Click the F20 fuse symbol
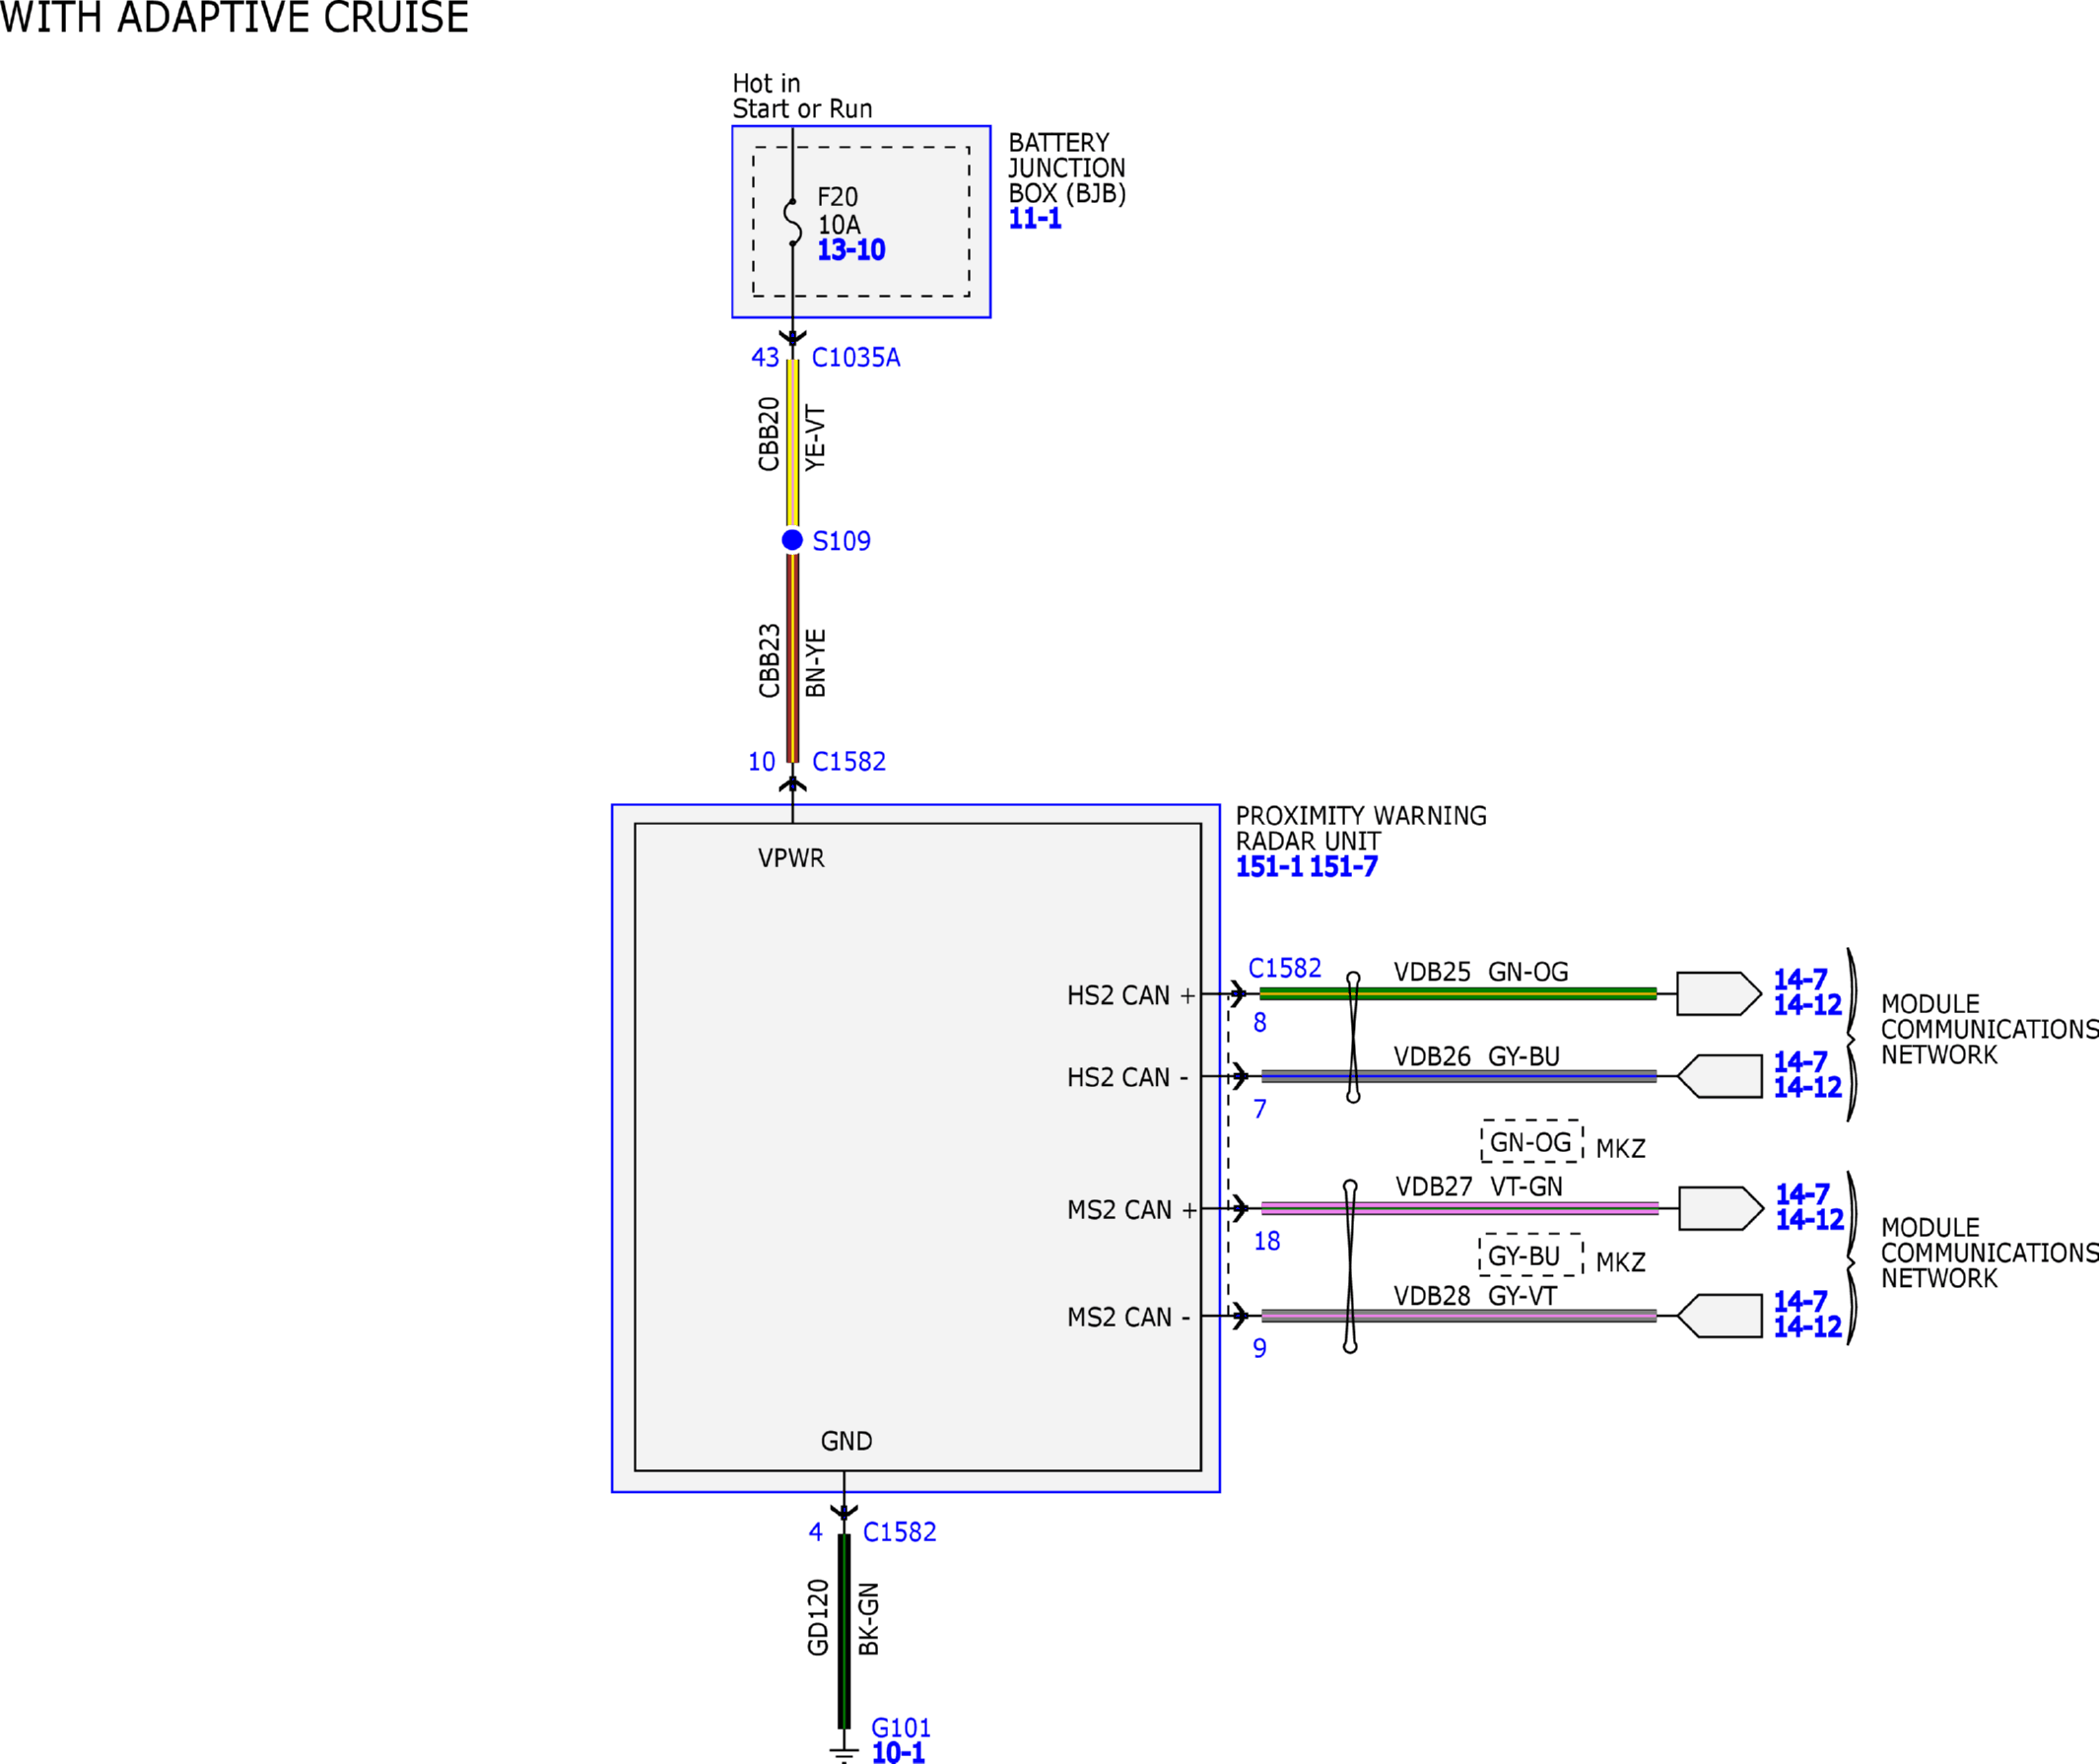 tap(792, 222)
